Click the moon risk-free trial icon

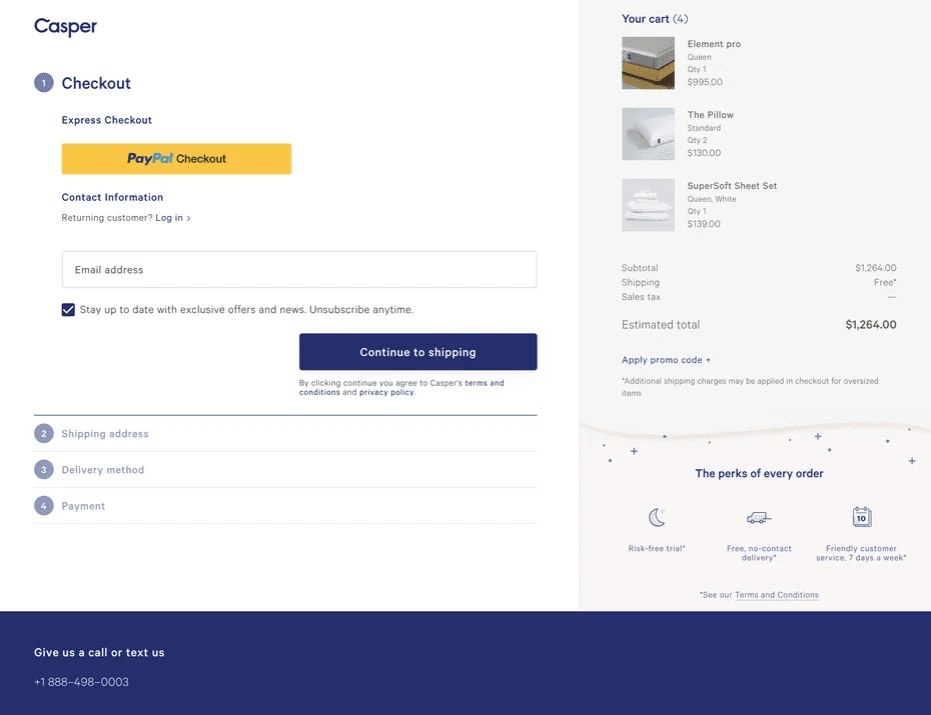coord(657,517)
